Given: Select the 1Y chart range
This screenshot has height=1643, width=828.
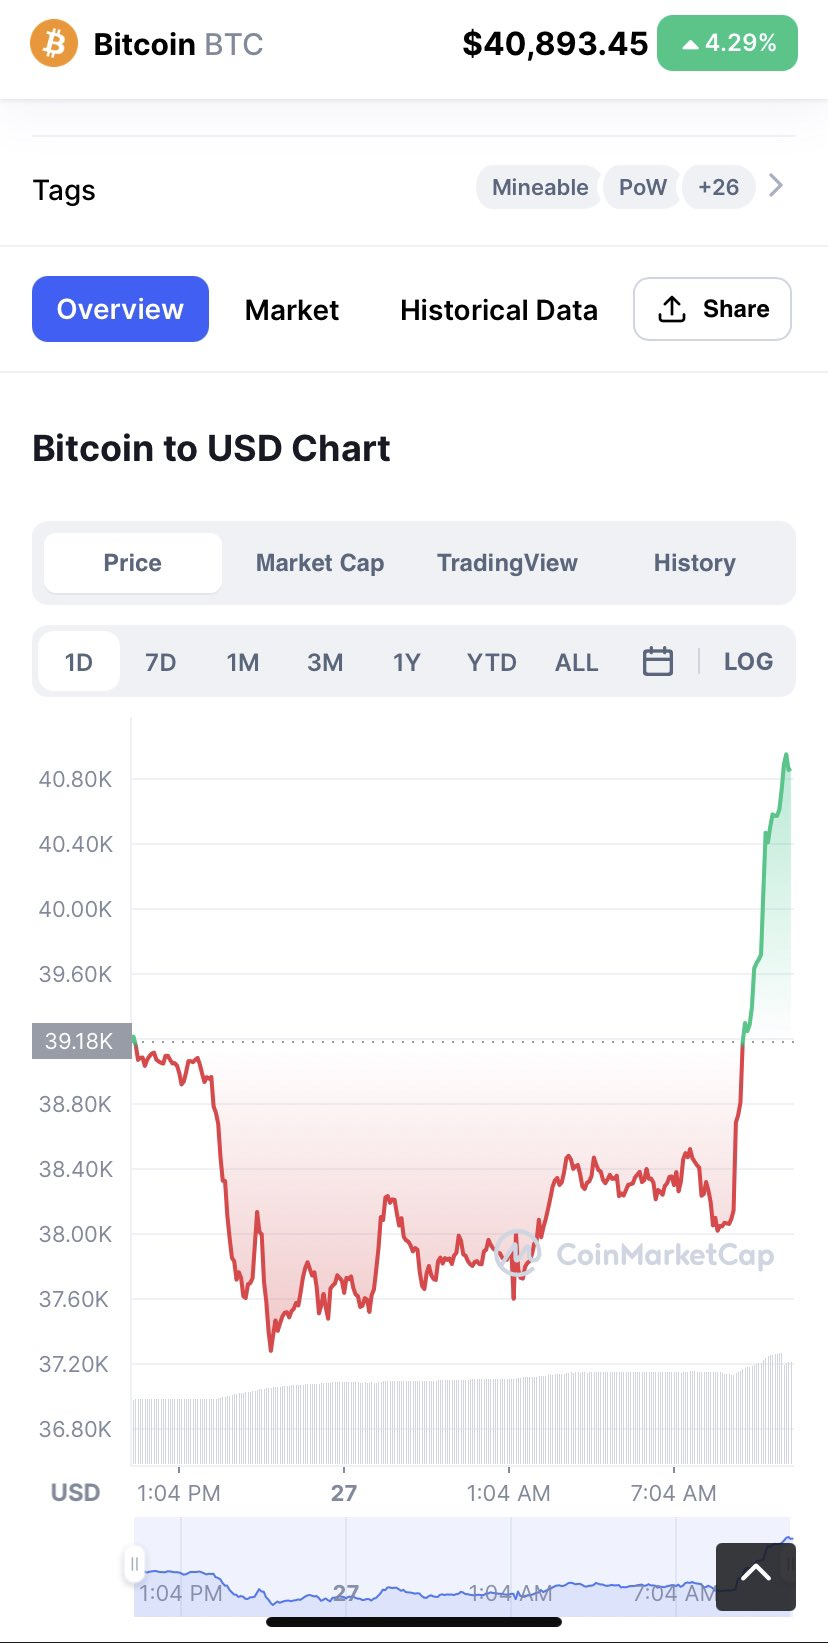Looking at the screenshot, I should [x=406, y=662].
